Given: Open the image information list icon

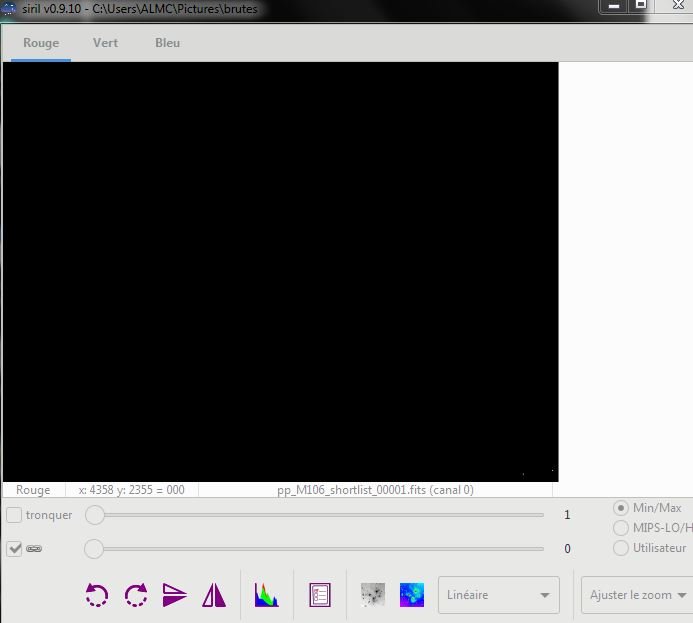Looking at the screenshot, I should 320,595.
